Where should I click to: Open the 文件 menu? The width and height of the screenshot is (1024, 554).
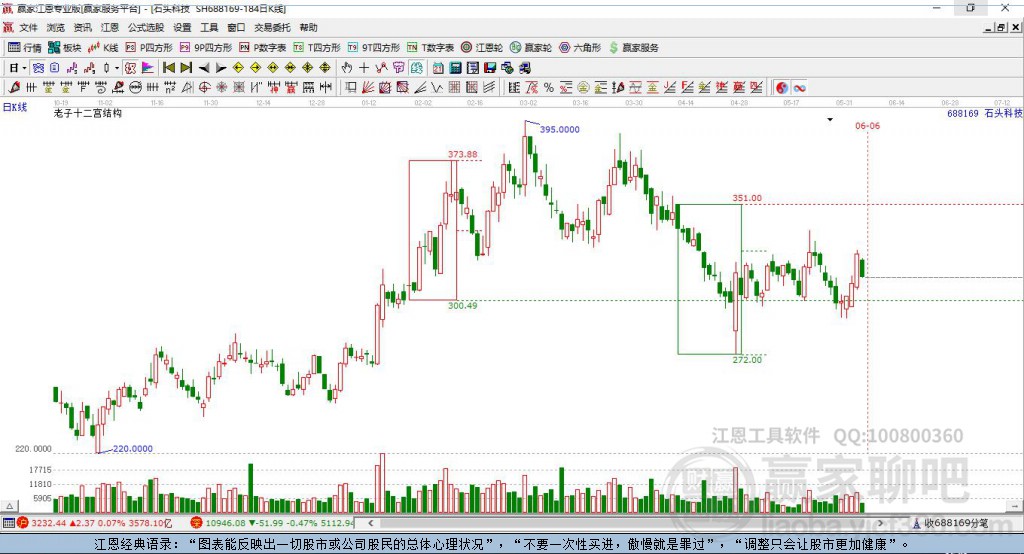(x=28, y=27)
